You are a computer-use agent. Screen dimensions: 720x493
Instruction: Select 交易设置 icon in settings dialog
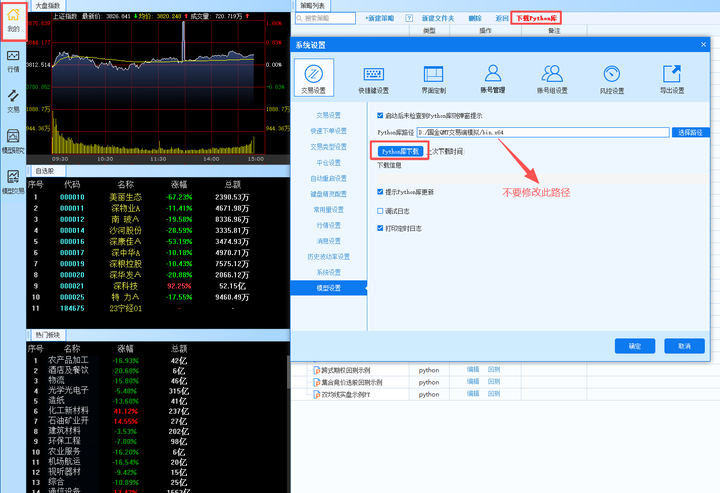[314, 77]
